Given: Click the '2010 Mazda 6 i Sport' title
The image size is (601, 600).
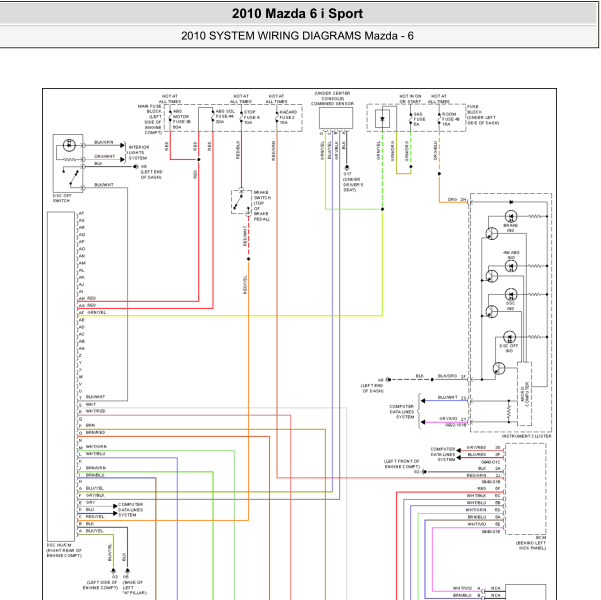Looking at the screenshot, I should [x=297, y=14].
